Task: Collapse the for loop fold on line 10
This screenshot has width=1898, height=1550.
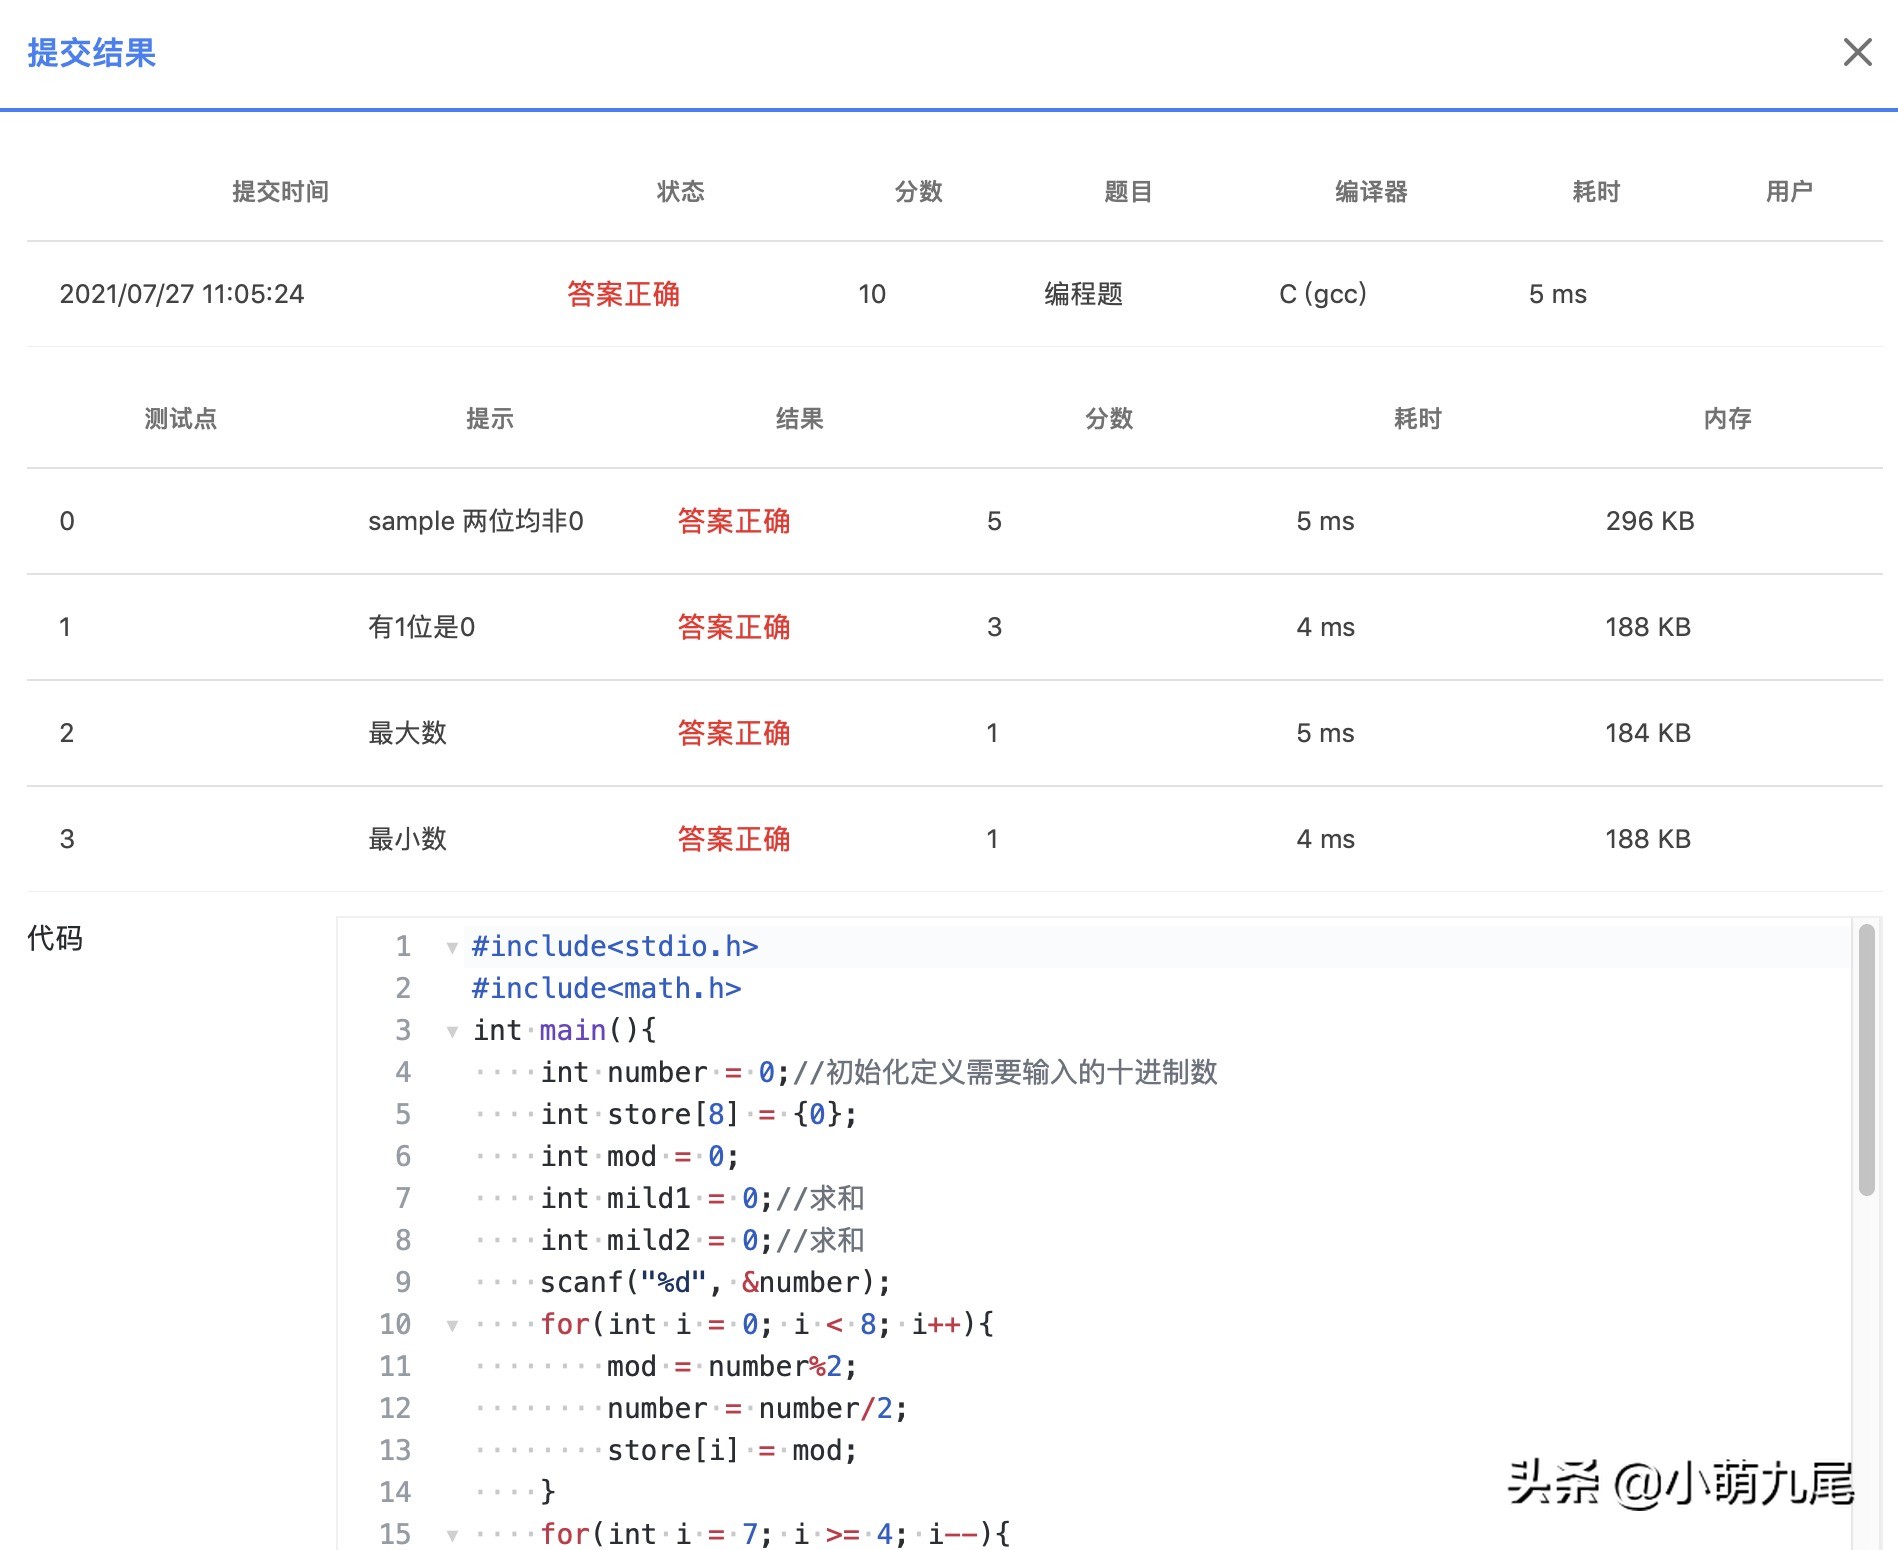Action: [452, 1325]
